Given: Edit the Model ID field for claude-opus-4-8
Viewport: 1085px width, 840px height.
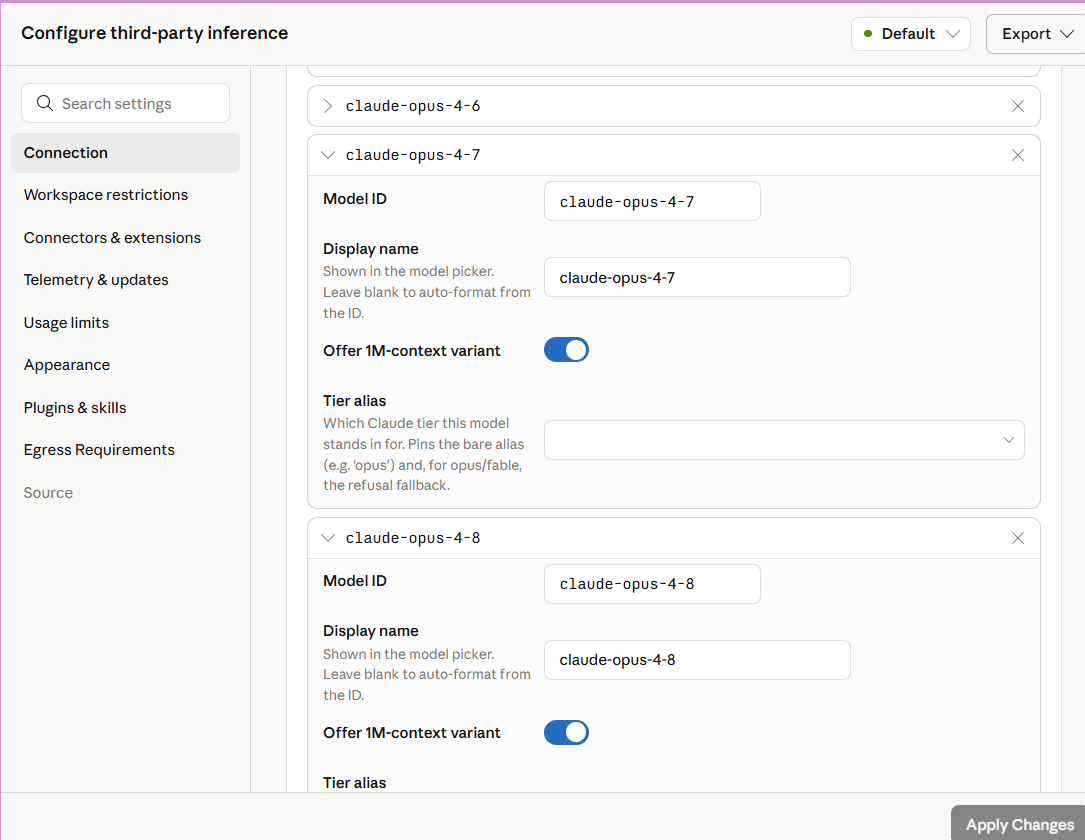Looking at the screenshot, I should pyautogui.click(x=652, y=584).
